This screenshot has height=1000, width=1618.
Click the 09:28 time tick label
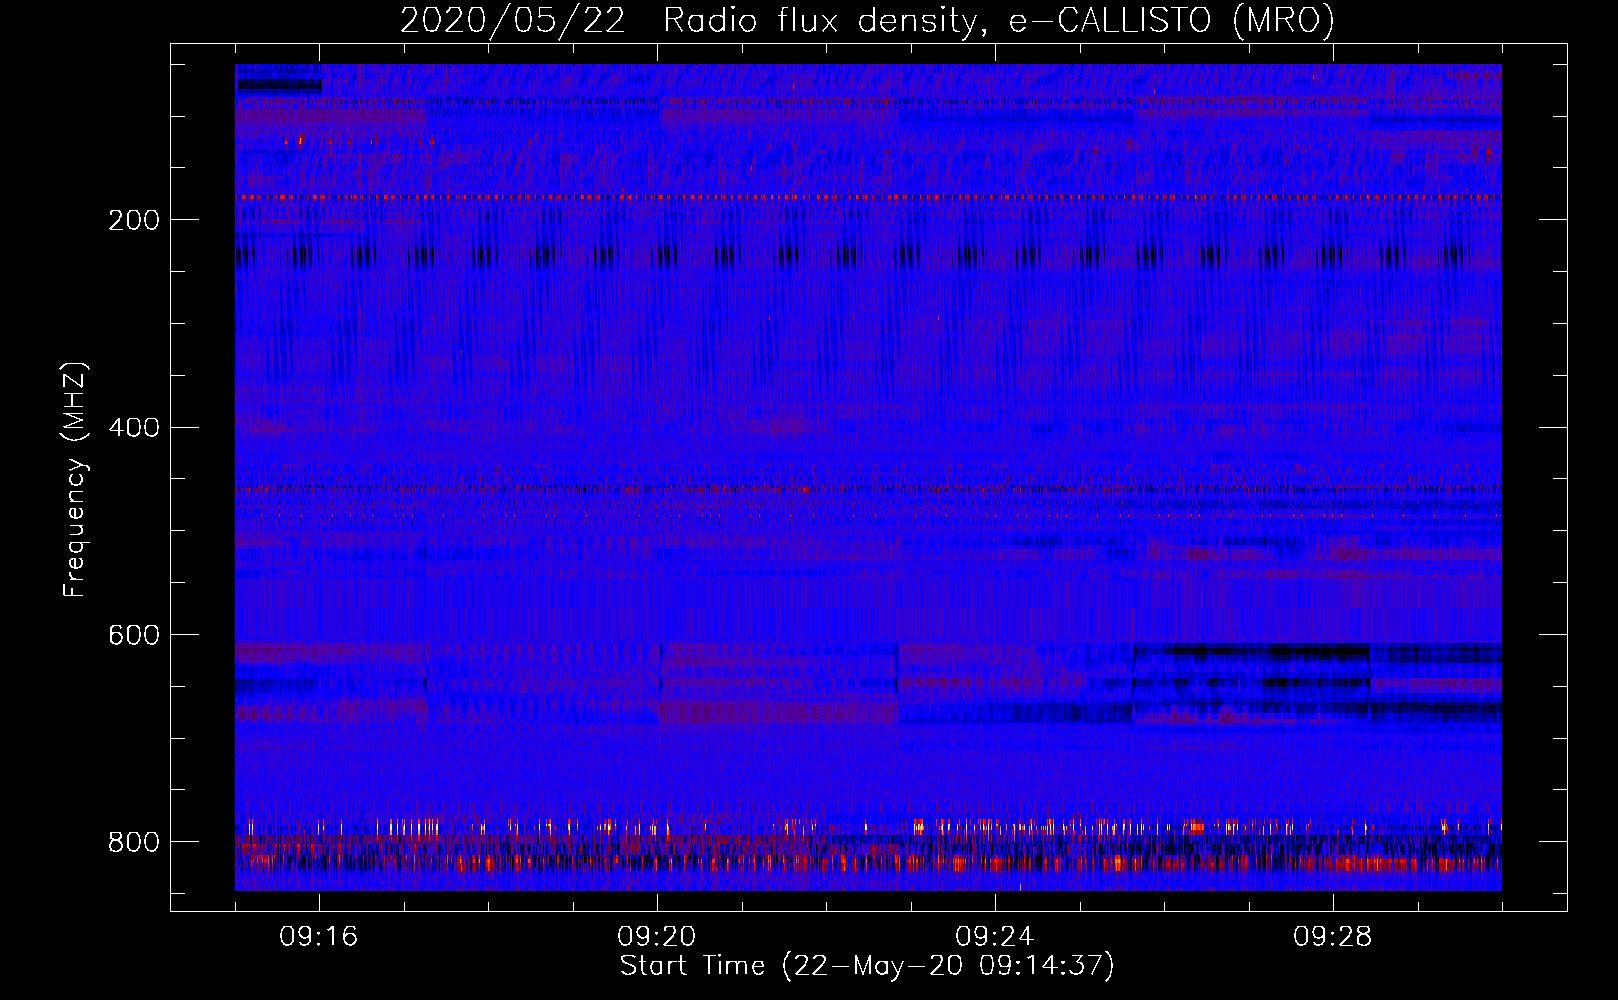point(1333,937)
